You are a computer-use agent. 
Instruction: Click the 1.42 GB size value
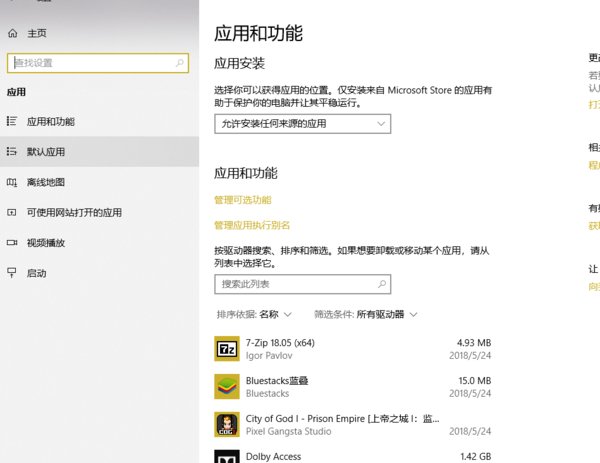point(476,456)
